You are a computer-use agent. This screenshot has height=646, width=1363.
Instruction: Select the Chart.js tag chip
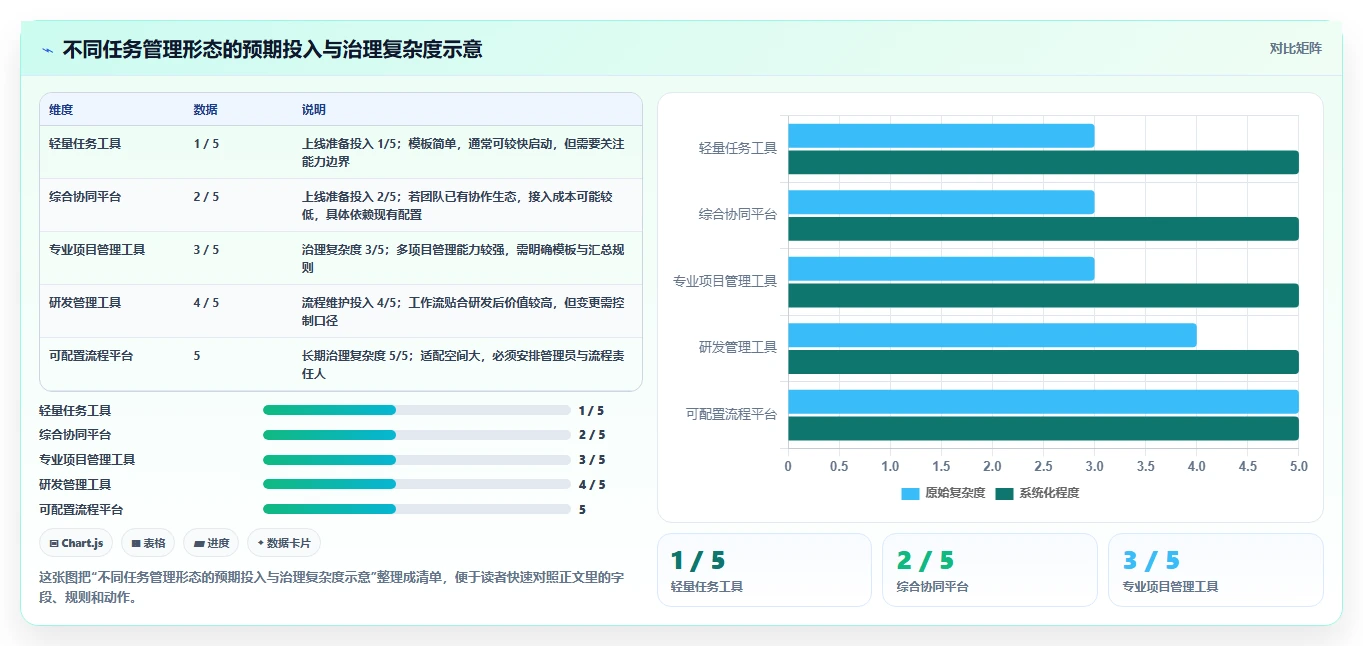76,543
